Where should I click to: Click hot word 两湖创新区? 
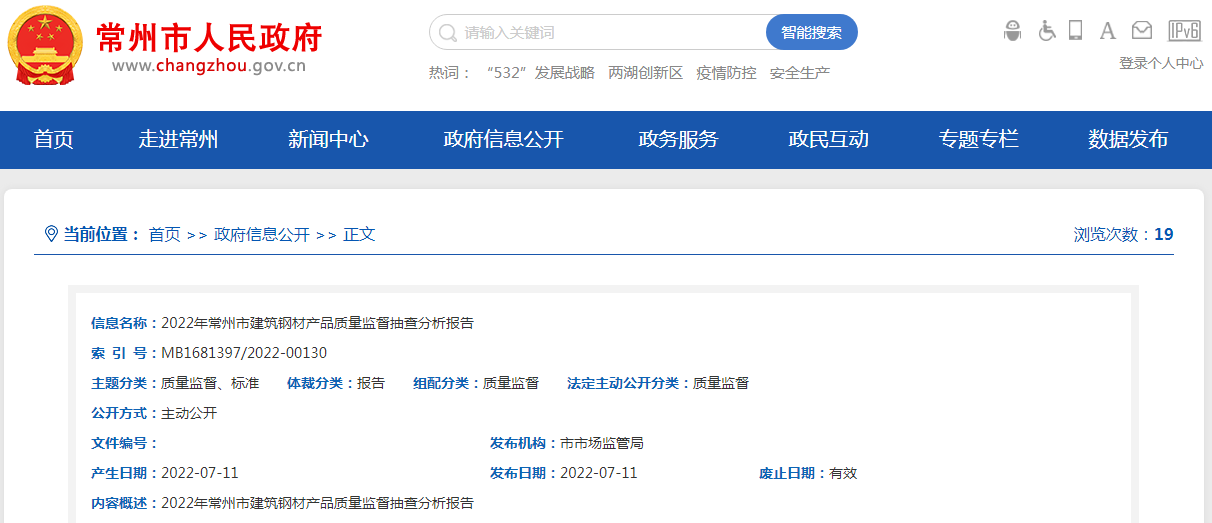tap(645, 73)
